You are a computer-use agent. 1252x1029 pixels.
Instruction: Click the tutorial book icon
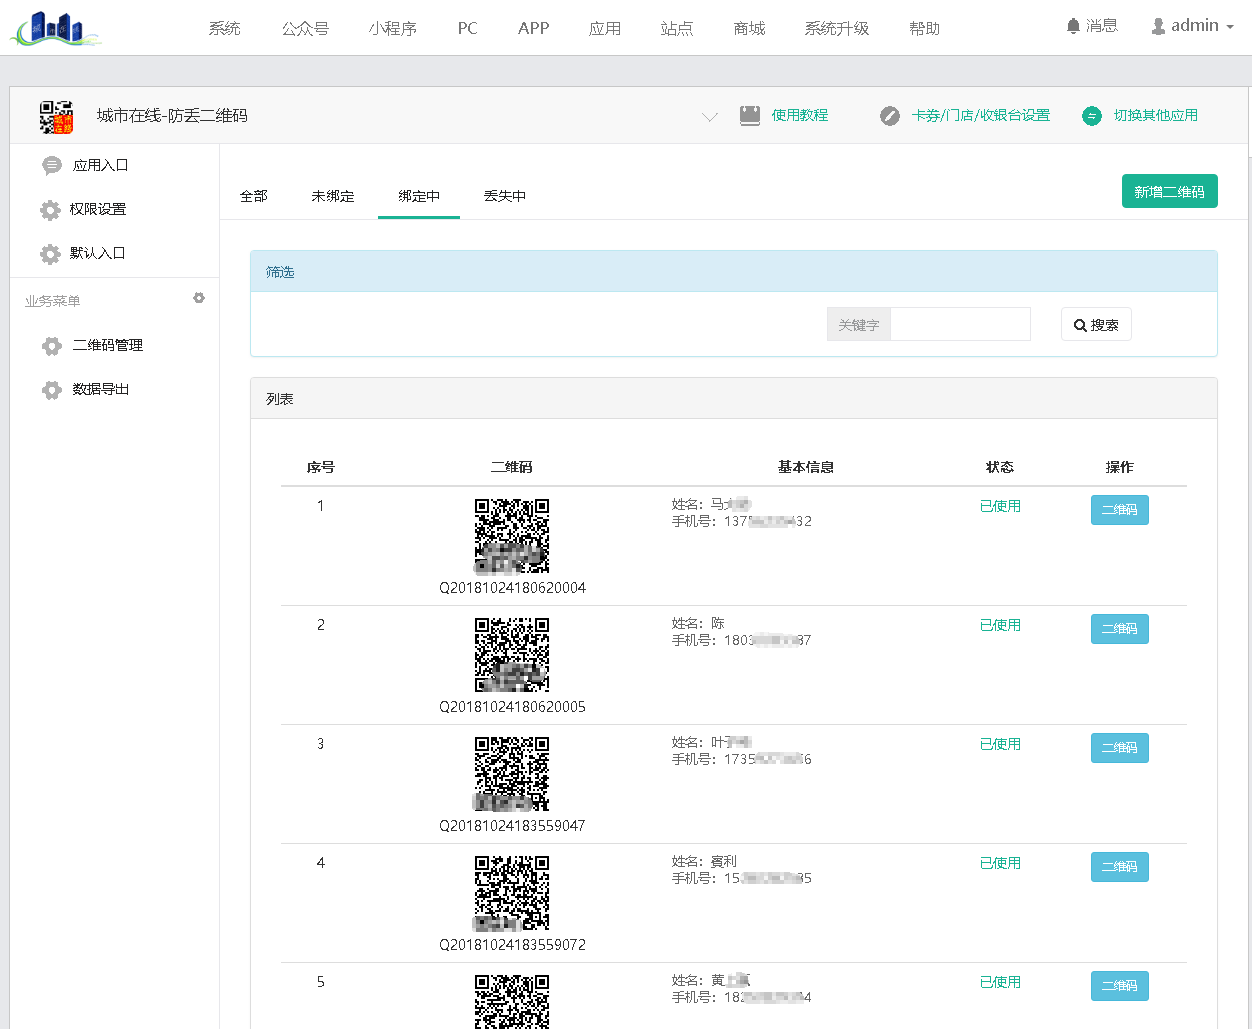coord(750,115)
